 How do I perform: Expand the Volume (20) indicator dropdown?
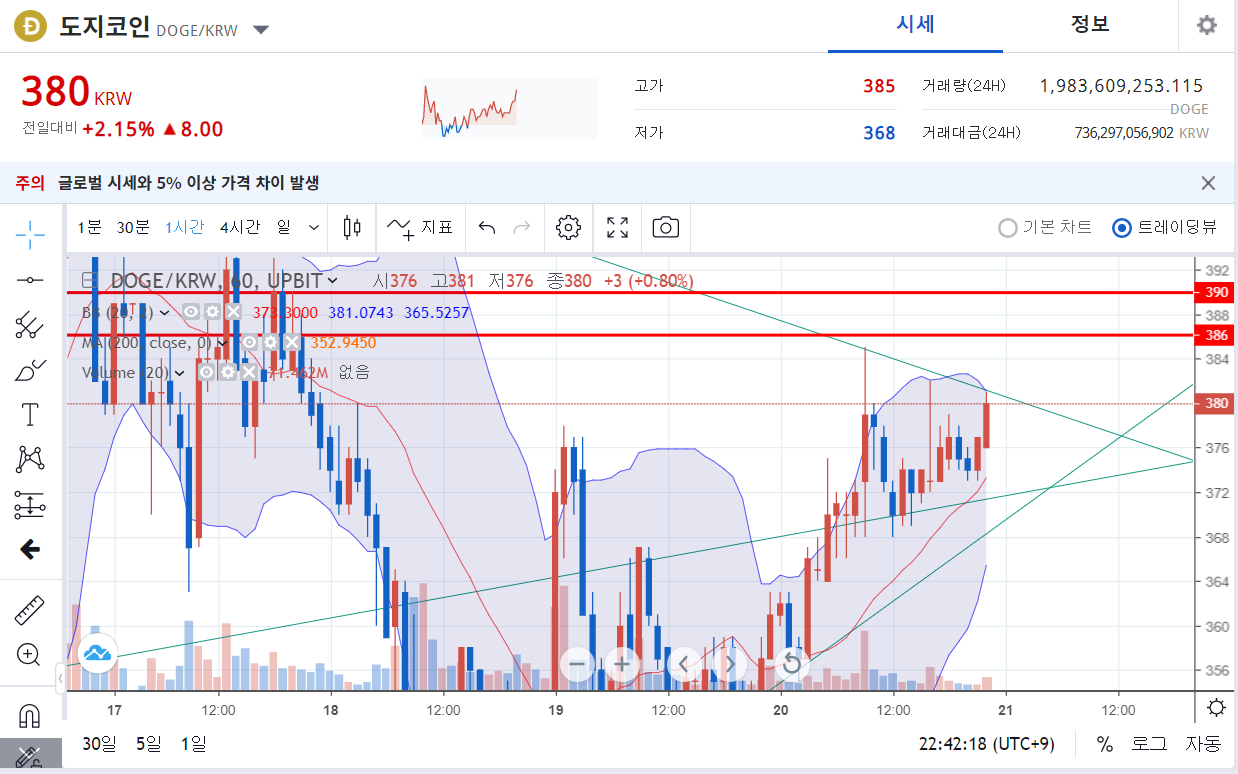(179, 373)
